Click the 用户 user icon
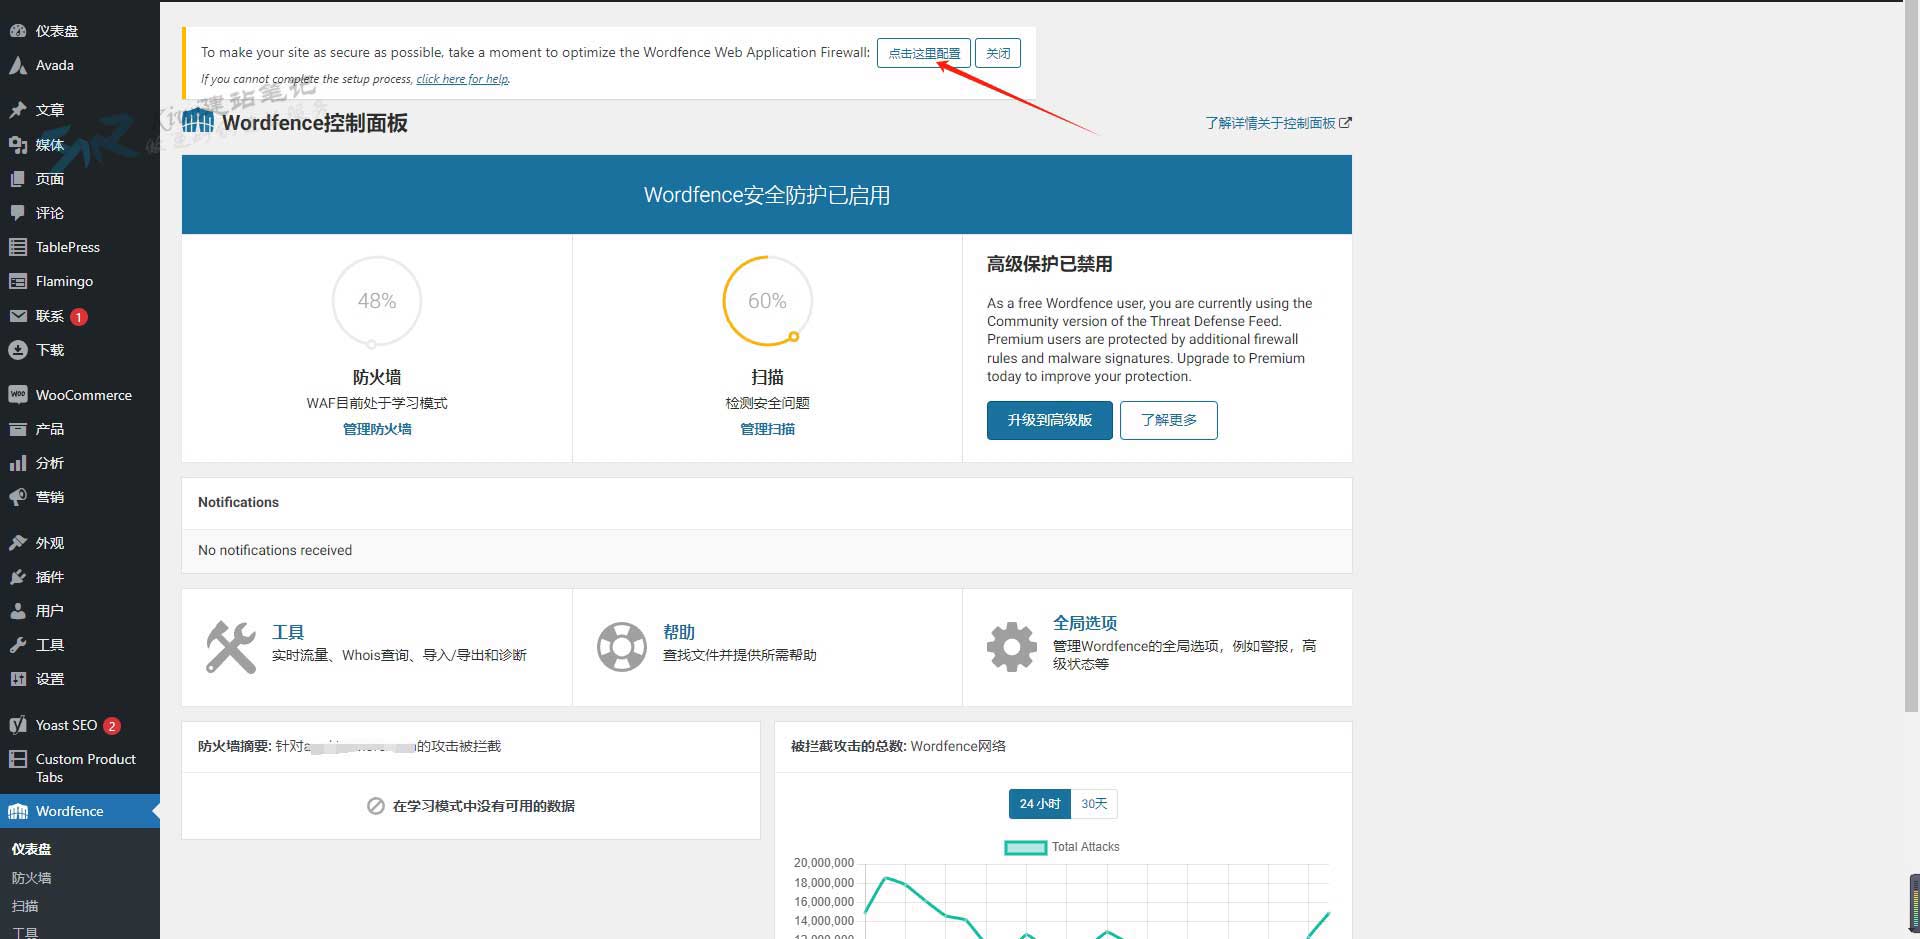The image size is (1920, 939). (18, 611)
